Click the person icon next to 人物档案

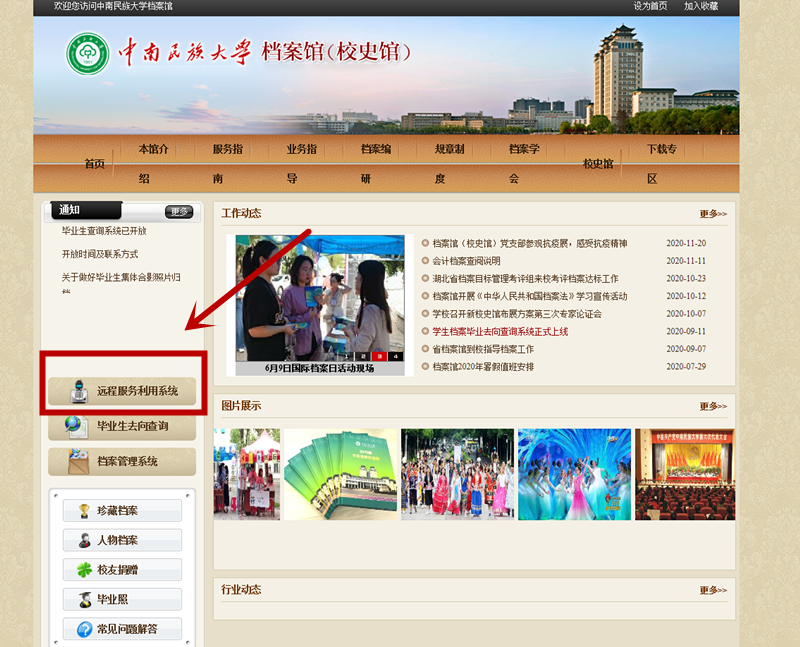(84, 540)
